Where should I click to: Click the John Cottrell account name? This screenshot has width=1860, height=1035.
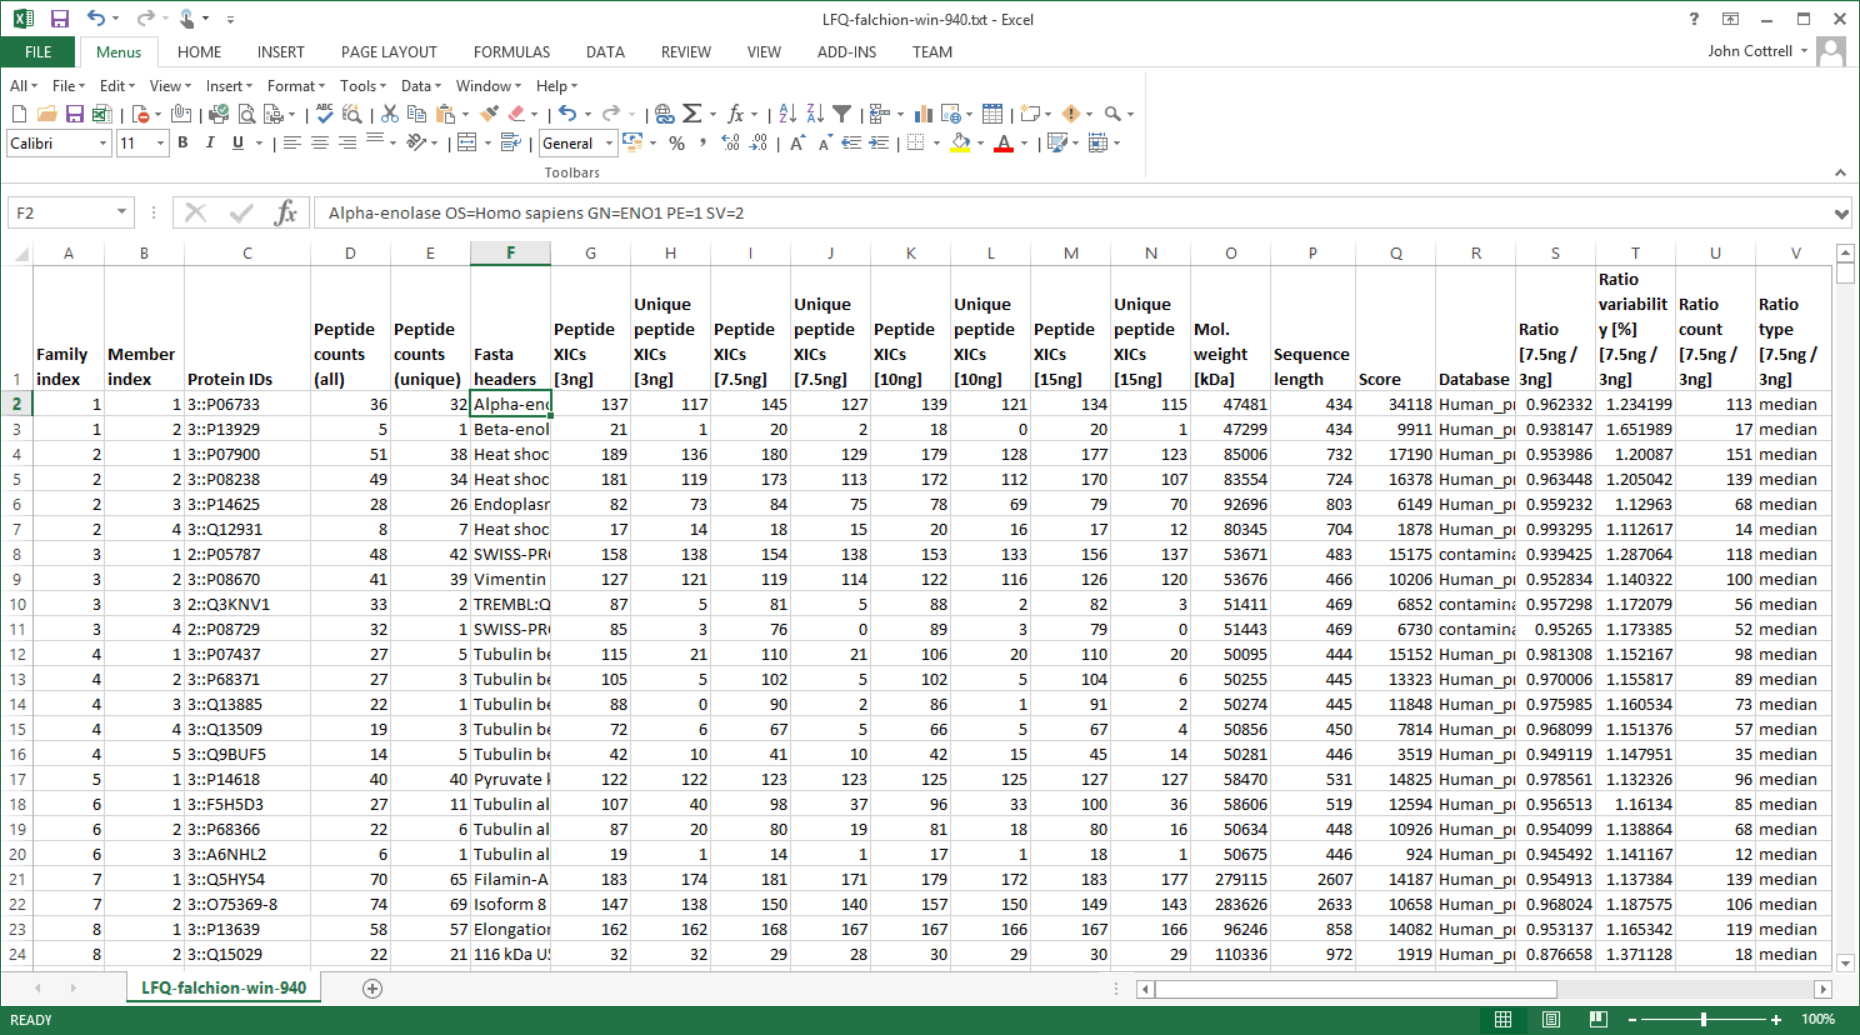1748,51
